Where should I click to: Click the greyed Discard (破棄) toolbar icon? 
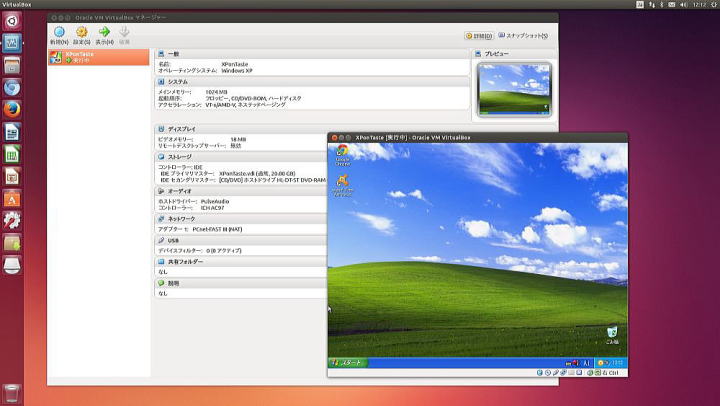point(124,32)
